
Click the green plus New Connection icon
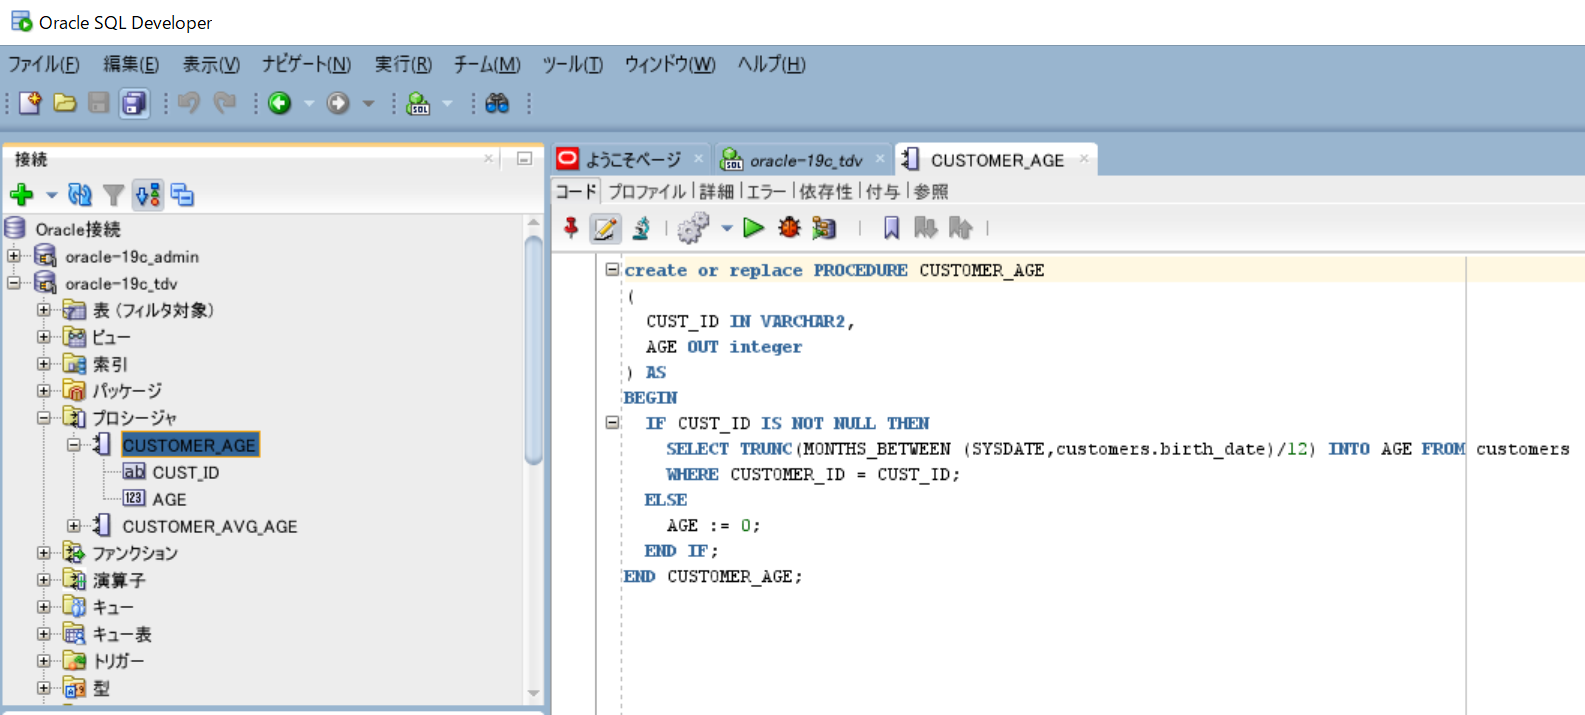pos(22,195)
